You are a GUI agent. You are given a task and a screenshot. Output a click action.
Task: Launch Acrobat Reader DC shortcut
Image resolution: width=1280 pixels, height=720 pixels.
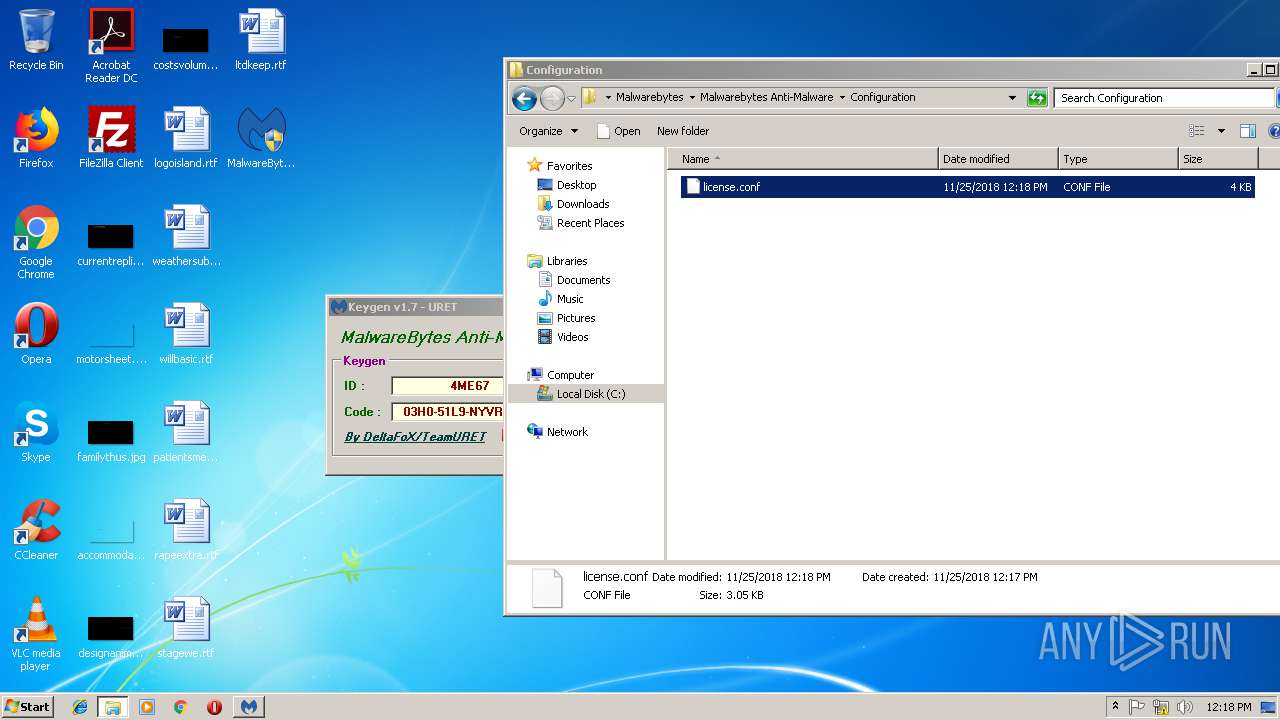111,46
